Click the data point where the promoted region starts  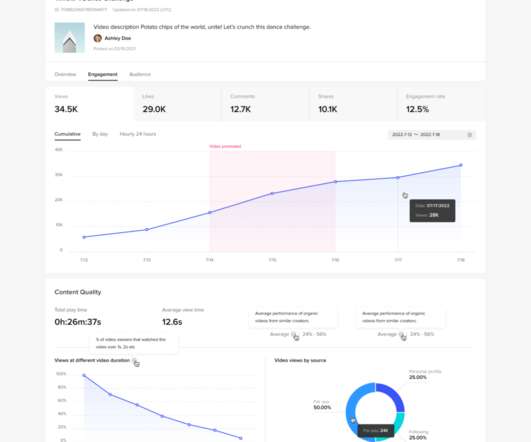click(x=210, y=212)
